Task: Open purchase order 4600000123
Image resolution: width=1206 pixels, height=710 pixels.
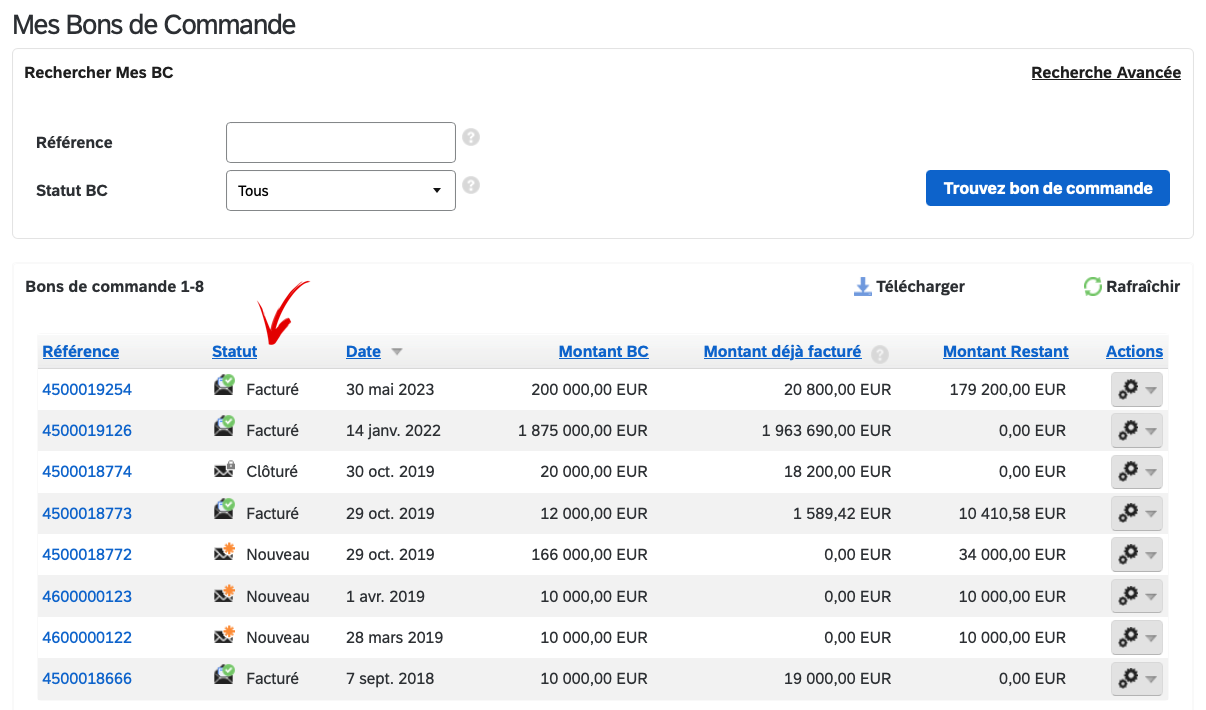Action: [87, 596]
